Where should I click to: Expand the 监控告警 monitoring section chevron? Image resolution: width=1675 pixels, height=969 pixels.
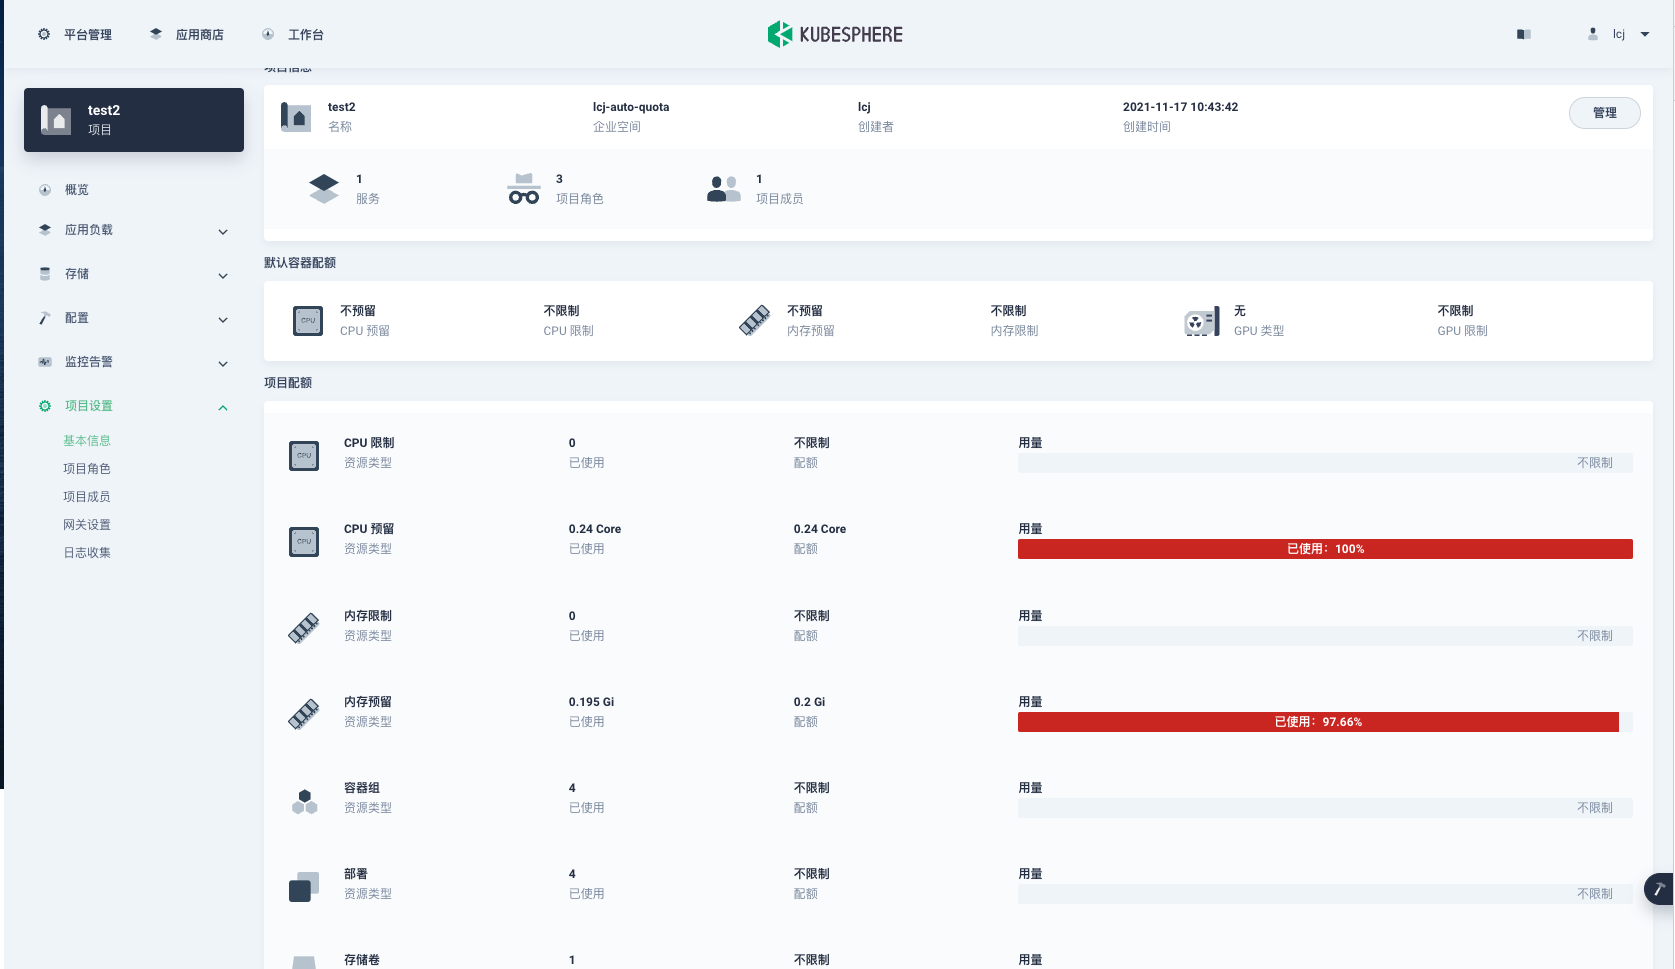tap(223, 364)
